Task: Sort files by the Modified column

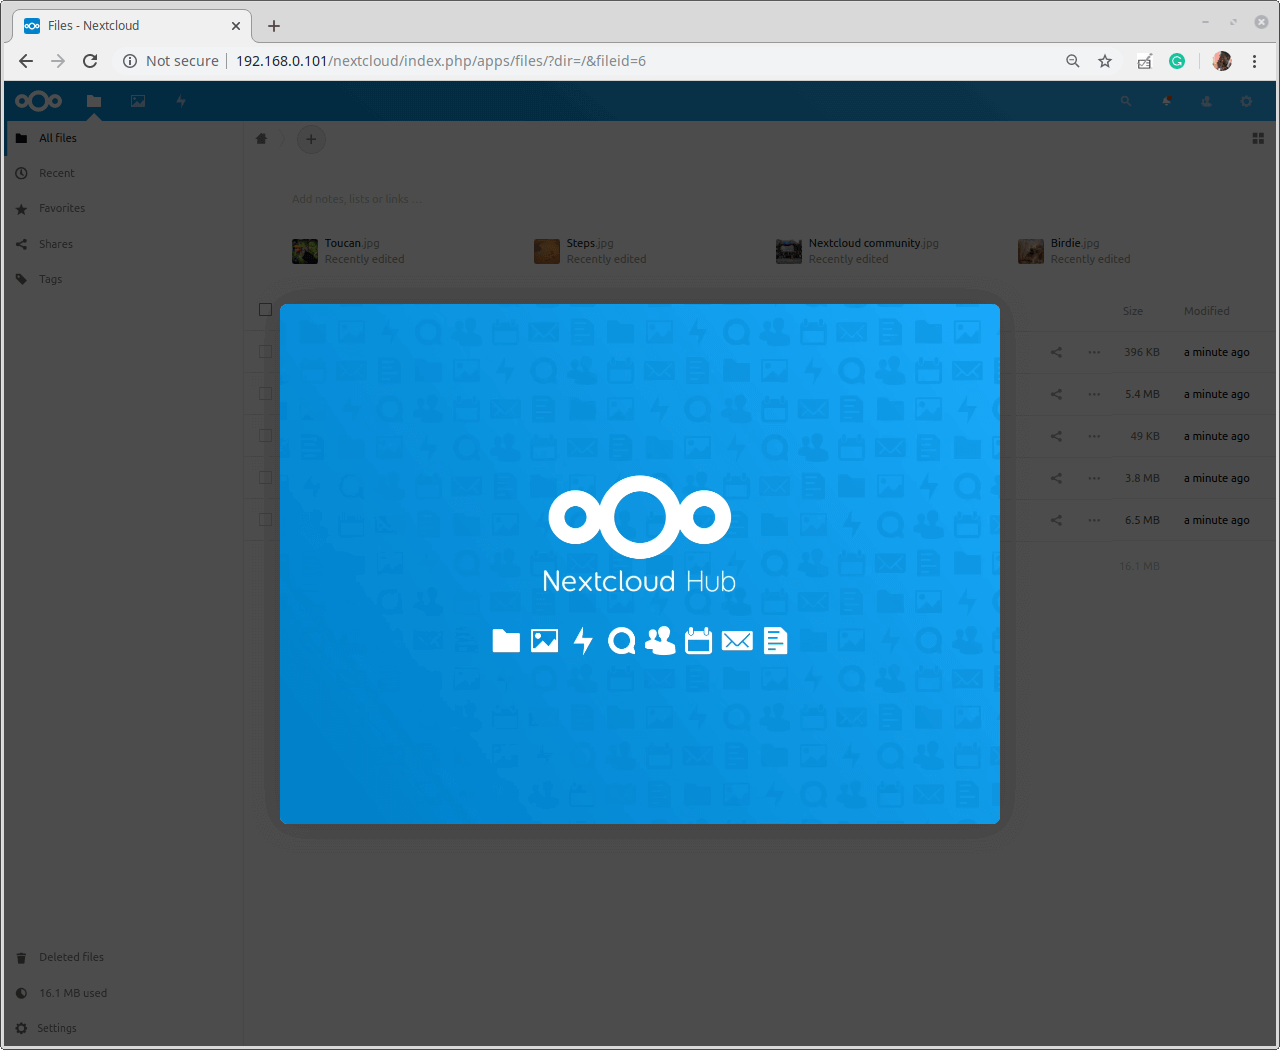Action: click(1206, 311)
